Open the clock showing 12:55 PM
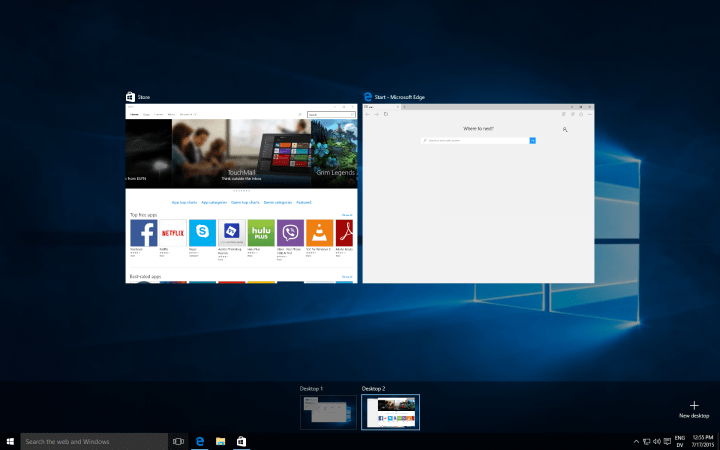The width and height of the screenshot is (720, 450). click(703, 441)
